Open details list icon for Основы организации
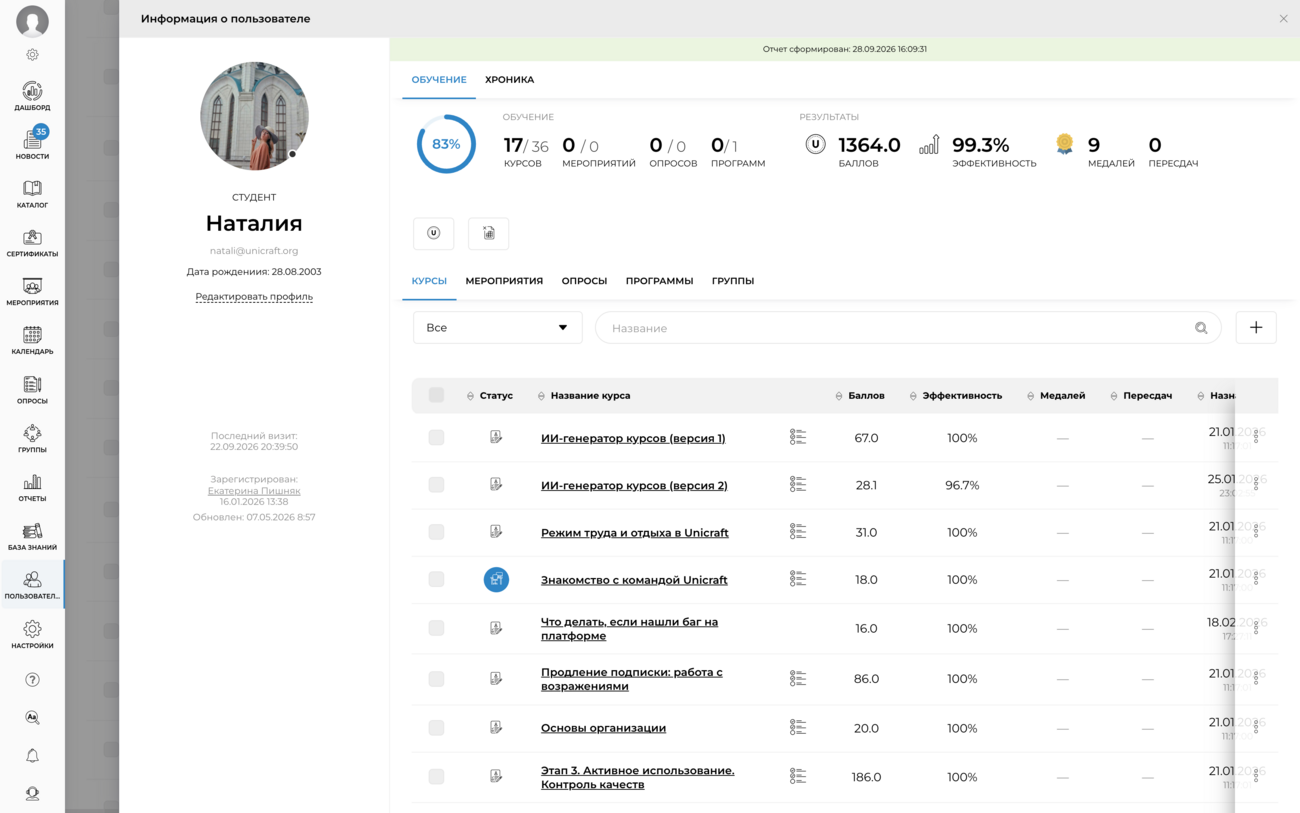1300x813 pixels. pos(797,728)
